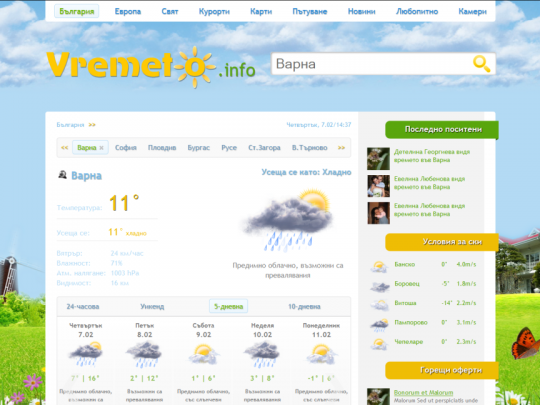The width and height of the screenshot is (540, 405).
Task: Open the Любопитно navigation menu item
Action: (417, 11)
